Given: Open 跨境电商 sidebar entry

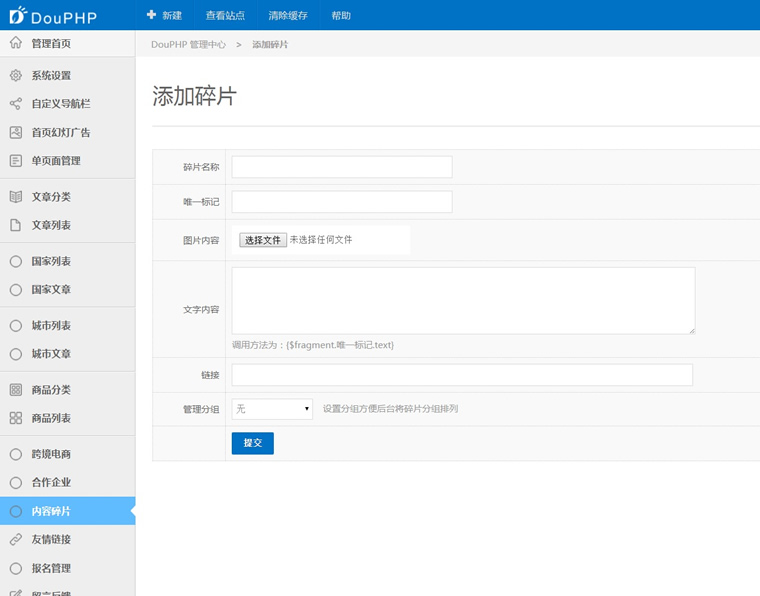Looking at the screenshot, I should [x=67, y=454].
